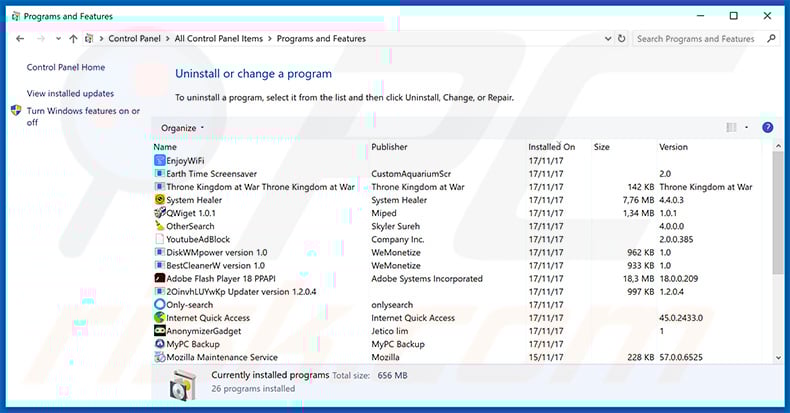Click the OtherSearch broom icon
The height and width of the screenshot is (413, 790).
160,226
